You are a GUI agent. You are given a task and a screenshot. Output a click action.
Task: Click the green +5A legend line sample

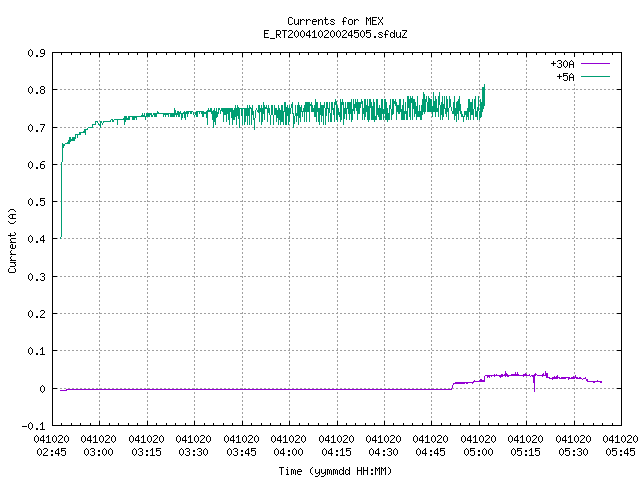[x=595, y=76]
